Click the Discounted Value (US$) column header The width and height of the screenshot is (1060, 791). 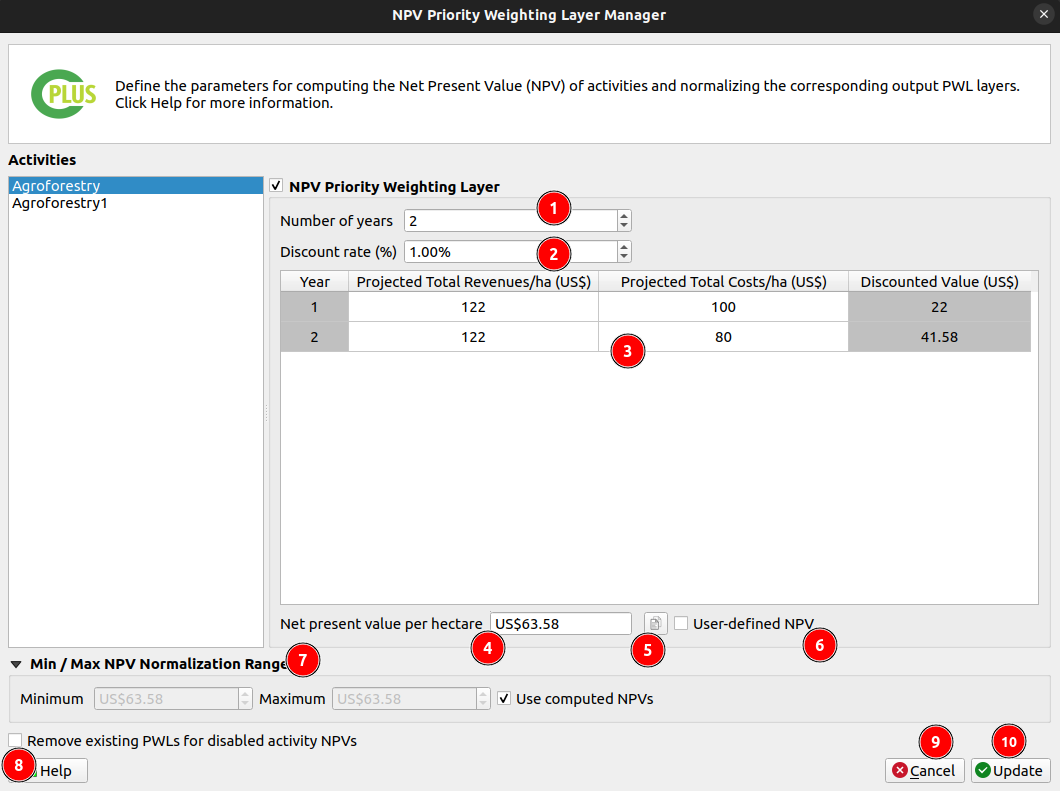pos(940,282)
